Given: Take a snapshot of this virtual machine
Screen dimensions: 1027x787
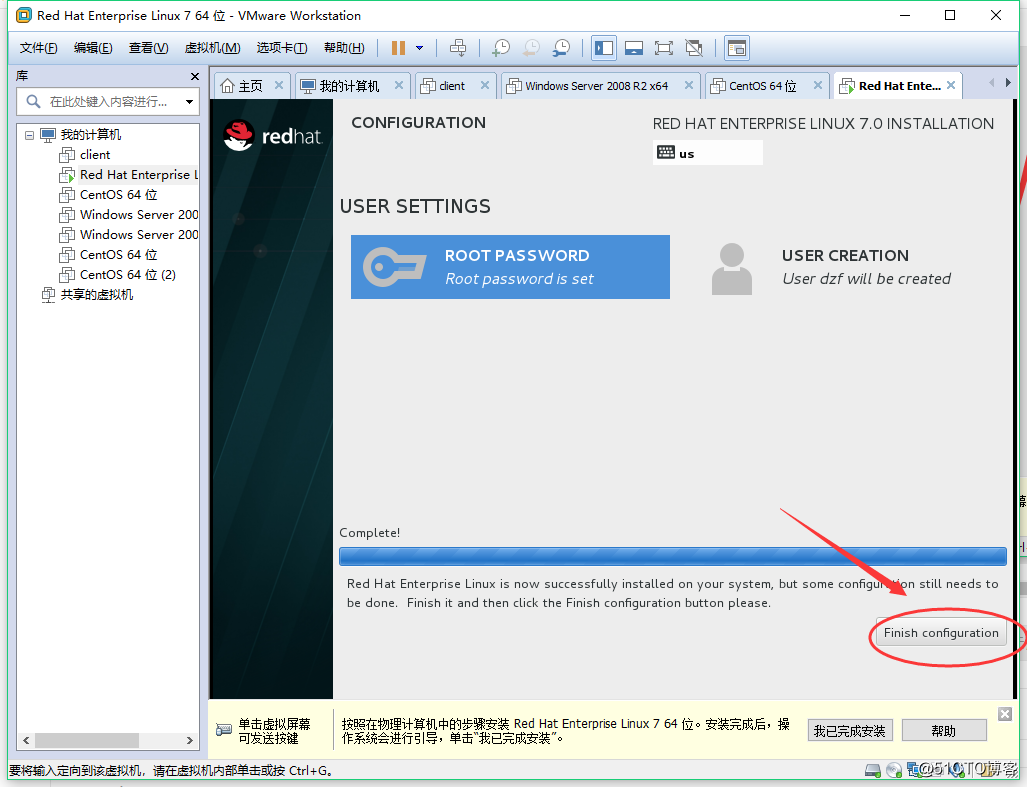Looking at the screenshot, I should [501, 48].
